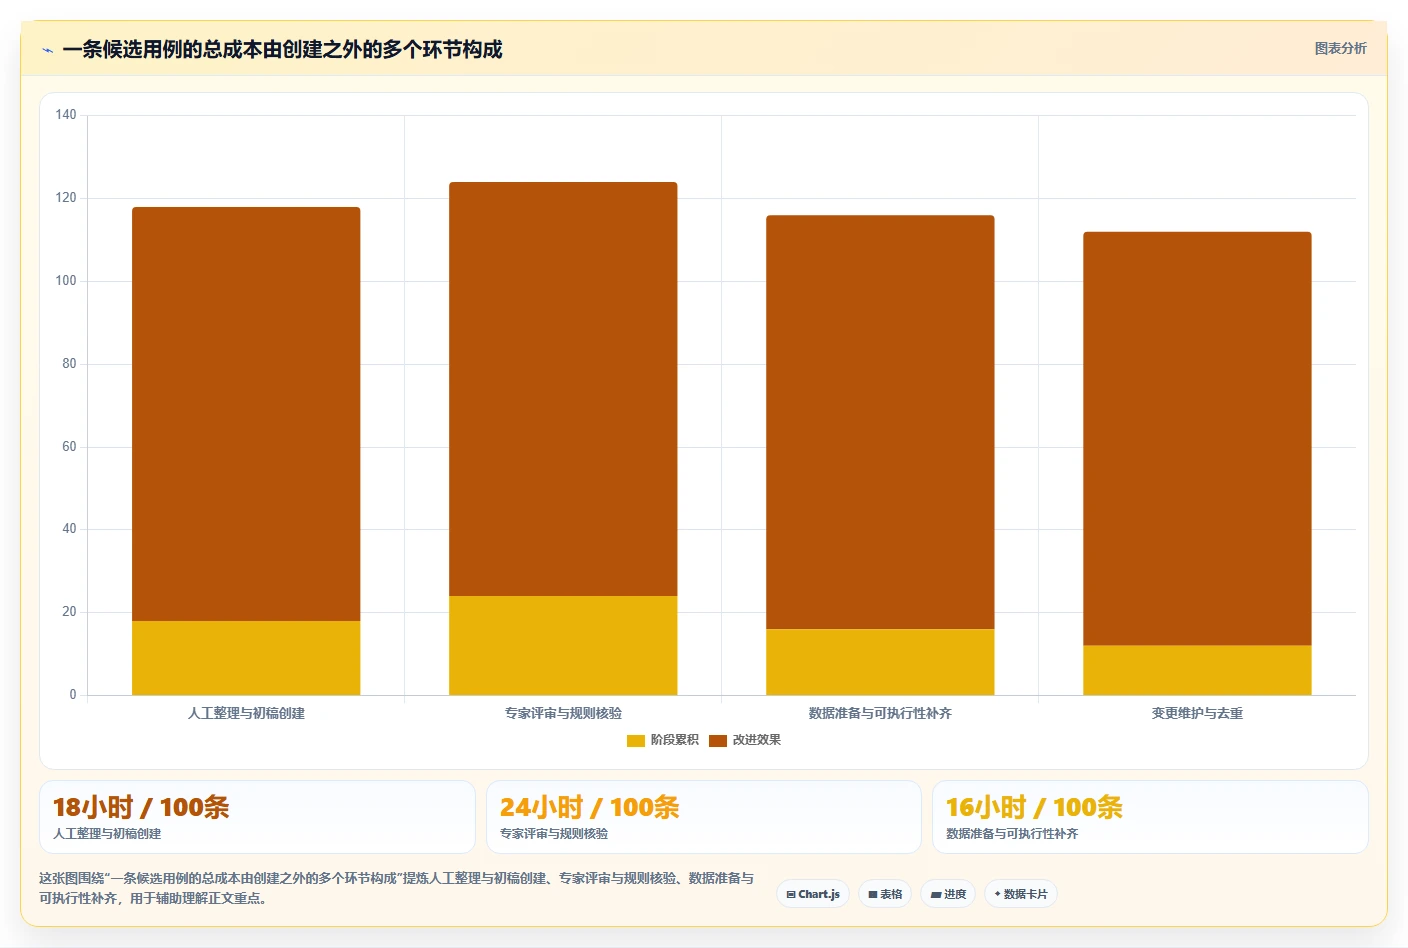Click the y-axis value 20
This screenshot has height=948, width=1408.
tap(69, 612)
